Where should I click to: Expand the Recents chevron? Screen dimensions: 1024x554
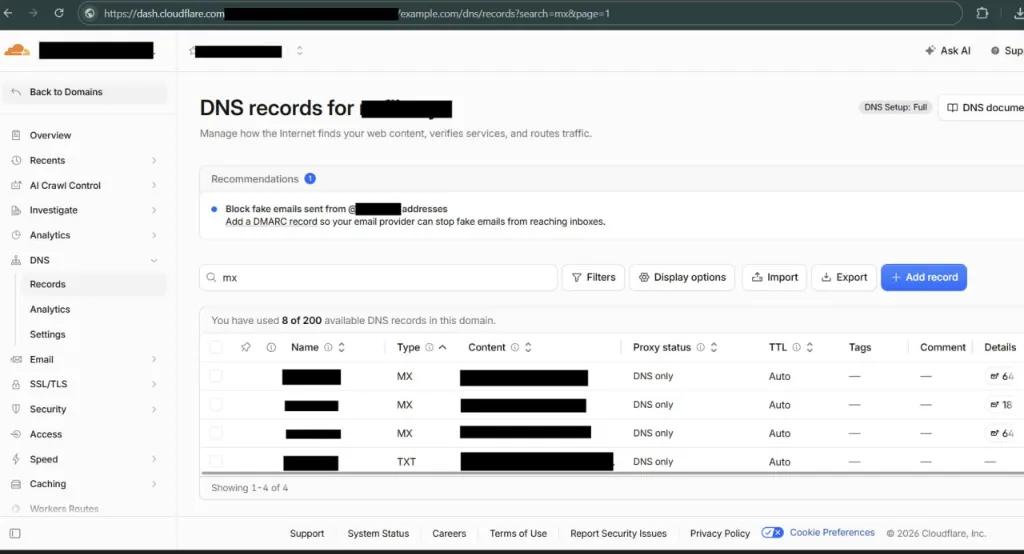[154, 160]
